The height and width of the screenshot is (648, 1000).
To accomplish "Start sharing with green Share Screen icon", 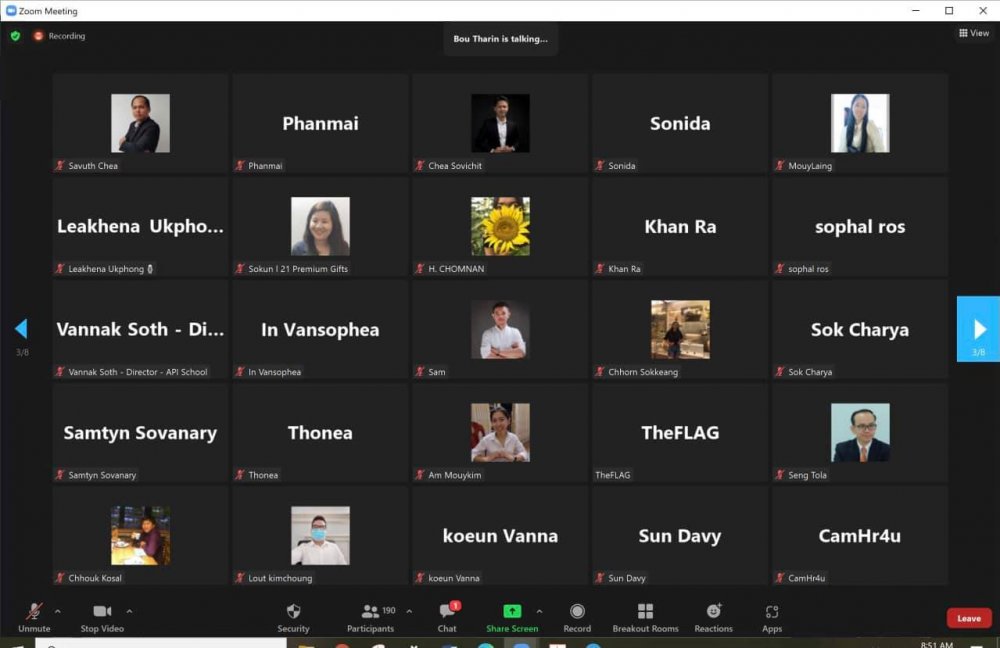I will click(x=512, y=611).
